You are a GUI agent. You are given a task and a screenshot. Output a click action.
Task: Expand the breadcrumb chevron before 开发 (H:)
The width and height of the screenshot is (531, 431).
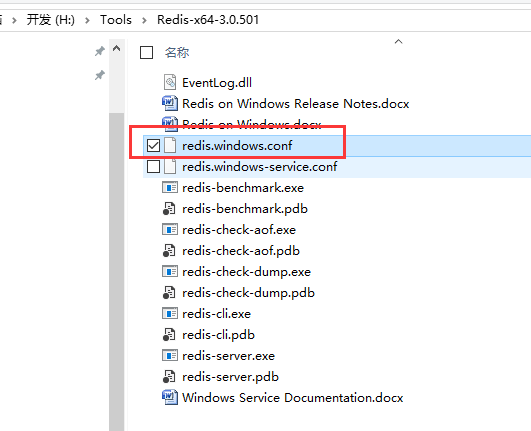pyautogui.click(x=14, y=20)
